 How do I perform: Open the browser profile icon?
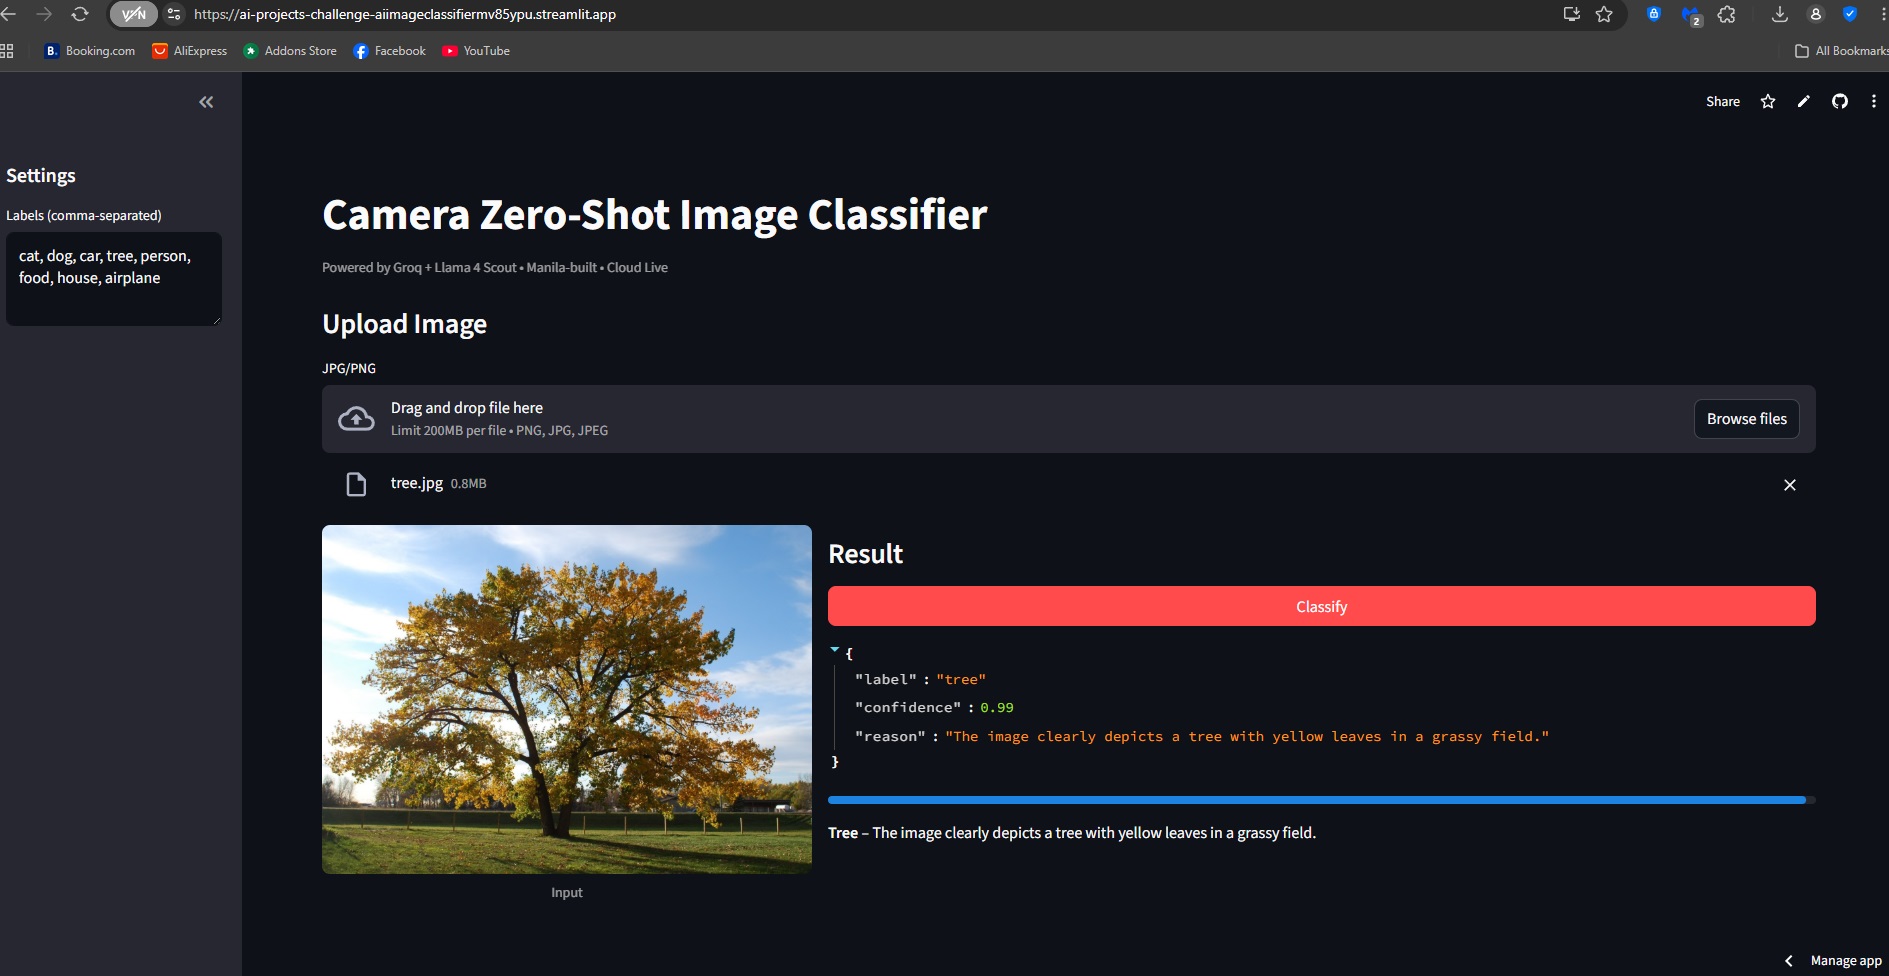click(1815, 14)
